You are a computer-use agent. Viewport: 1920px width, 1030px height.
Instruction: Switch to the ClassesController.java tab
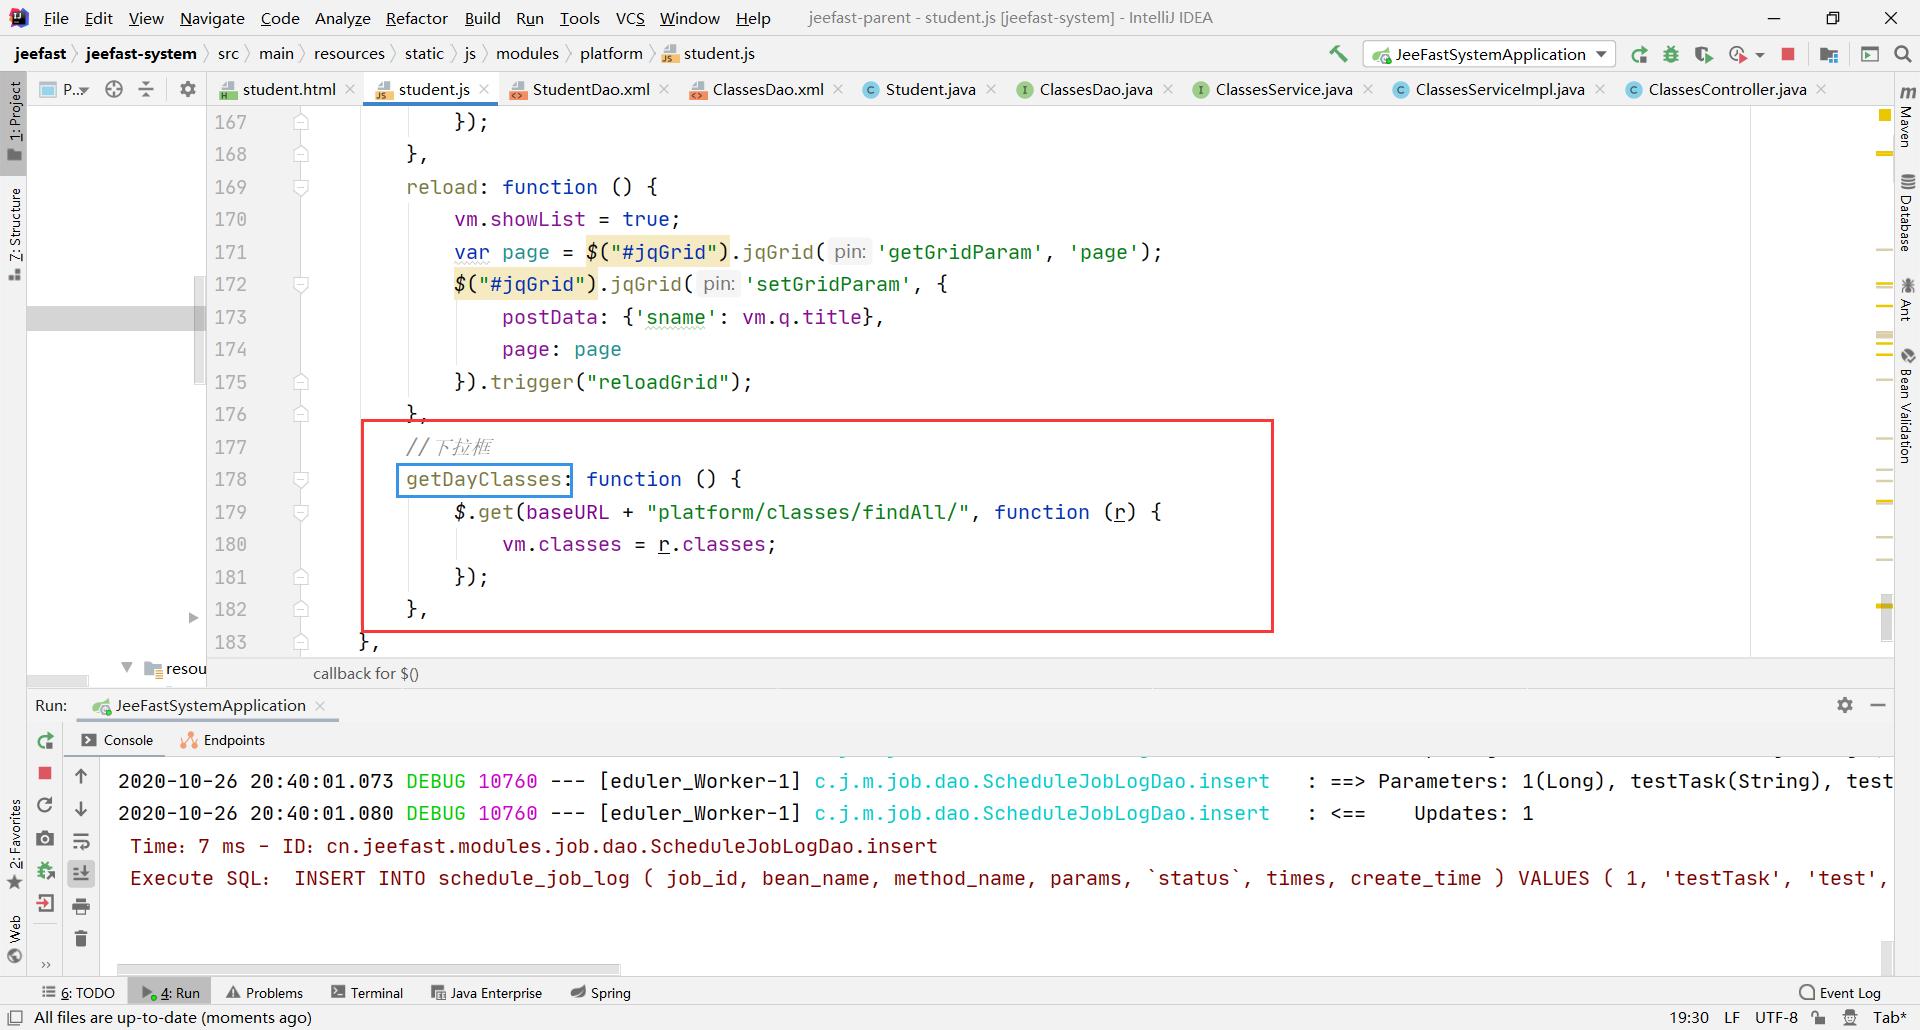click(x=1726, y=89)
